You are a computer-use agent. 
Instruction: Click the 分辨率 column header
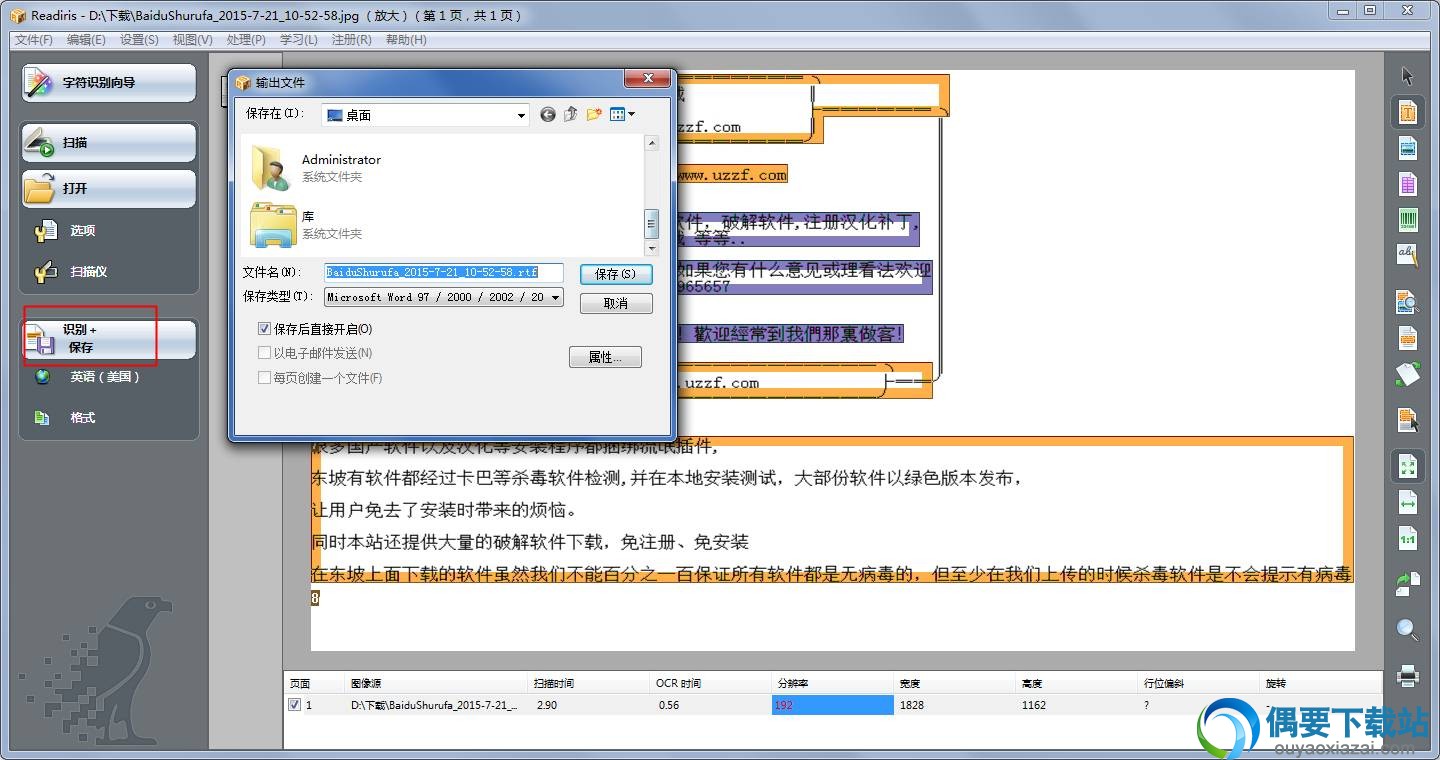click(833, 684)
